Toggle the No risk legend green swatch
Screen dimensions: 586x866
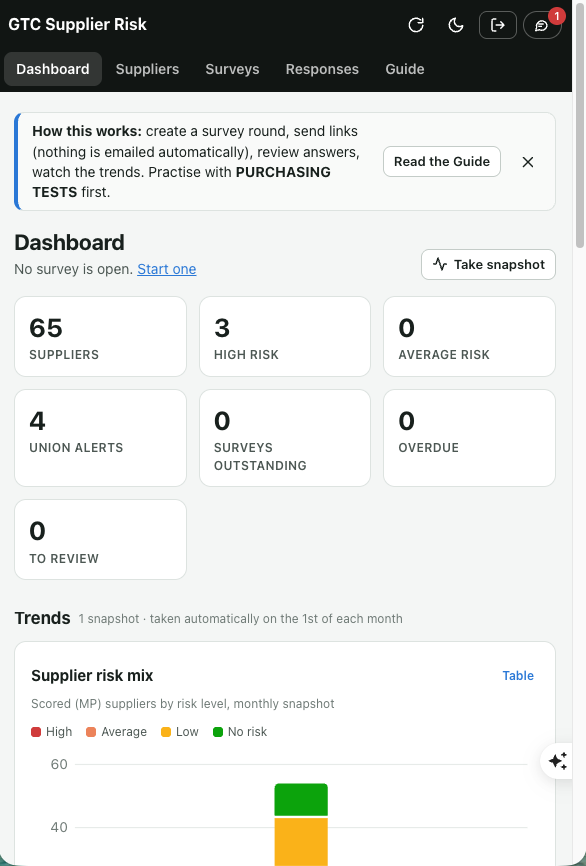pos(218,732)
